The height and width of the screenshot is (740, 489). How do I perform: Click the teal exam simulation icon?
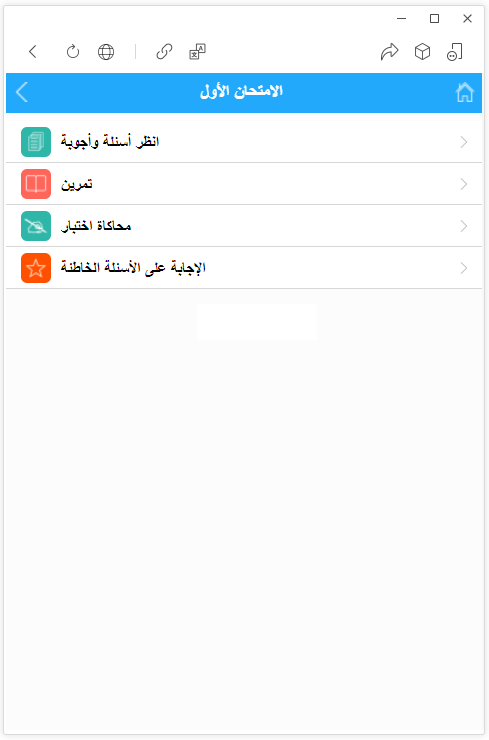(36, 226)
